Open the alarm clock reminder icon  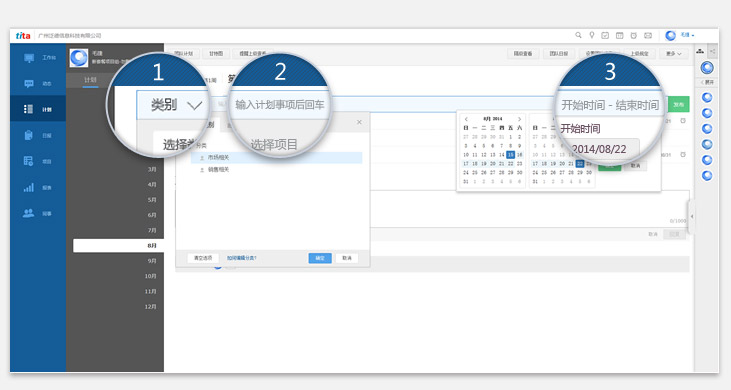tap(634, 35)
